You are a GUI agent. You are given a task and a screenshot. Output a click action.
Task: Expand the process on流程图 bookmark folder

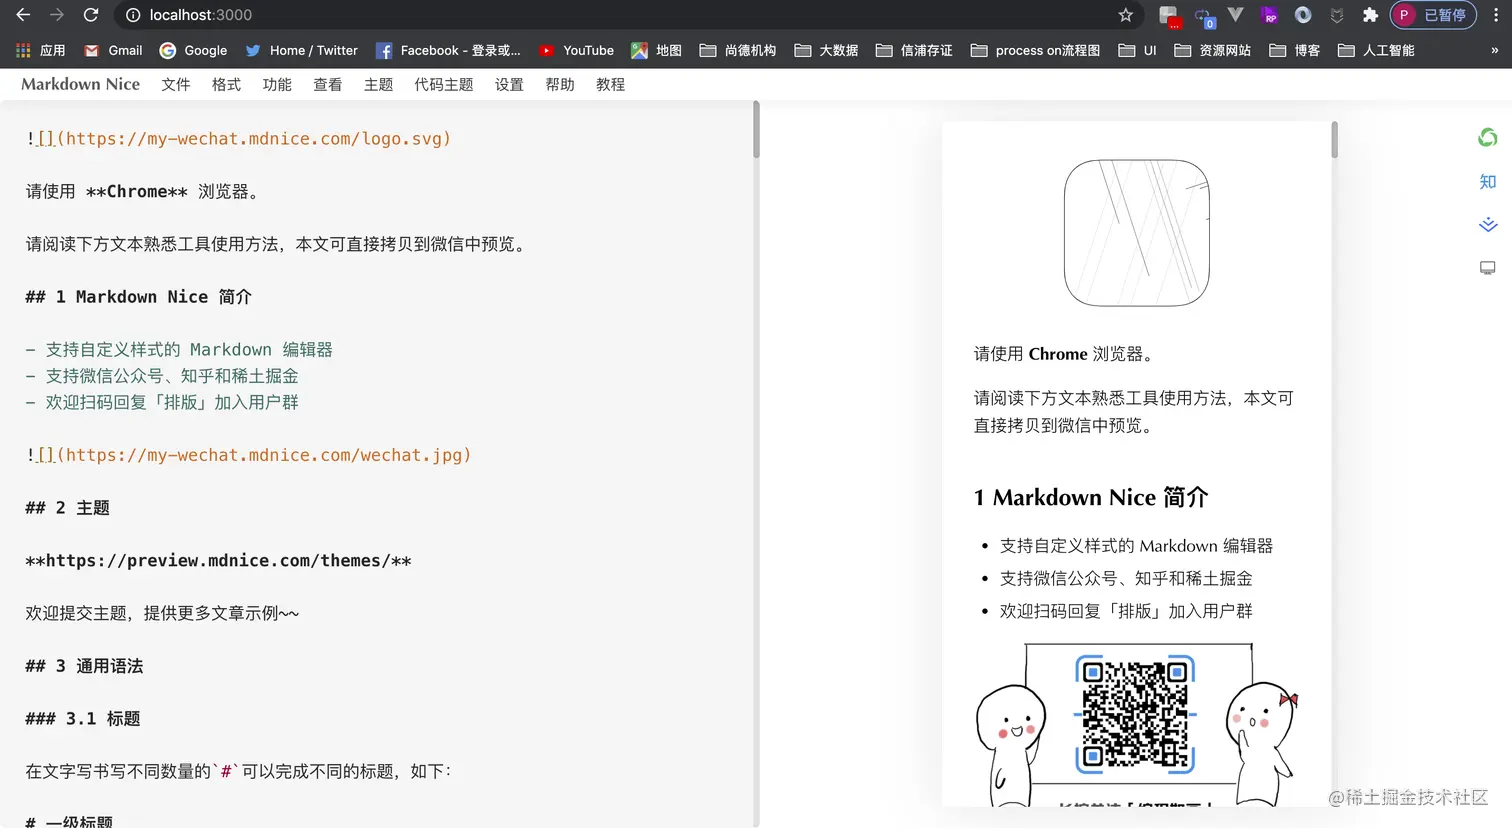click(x=1035, y=50)
